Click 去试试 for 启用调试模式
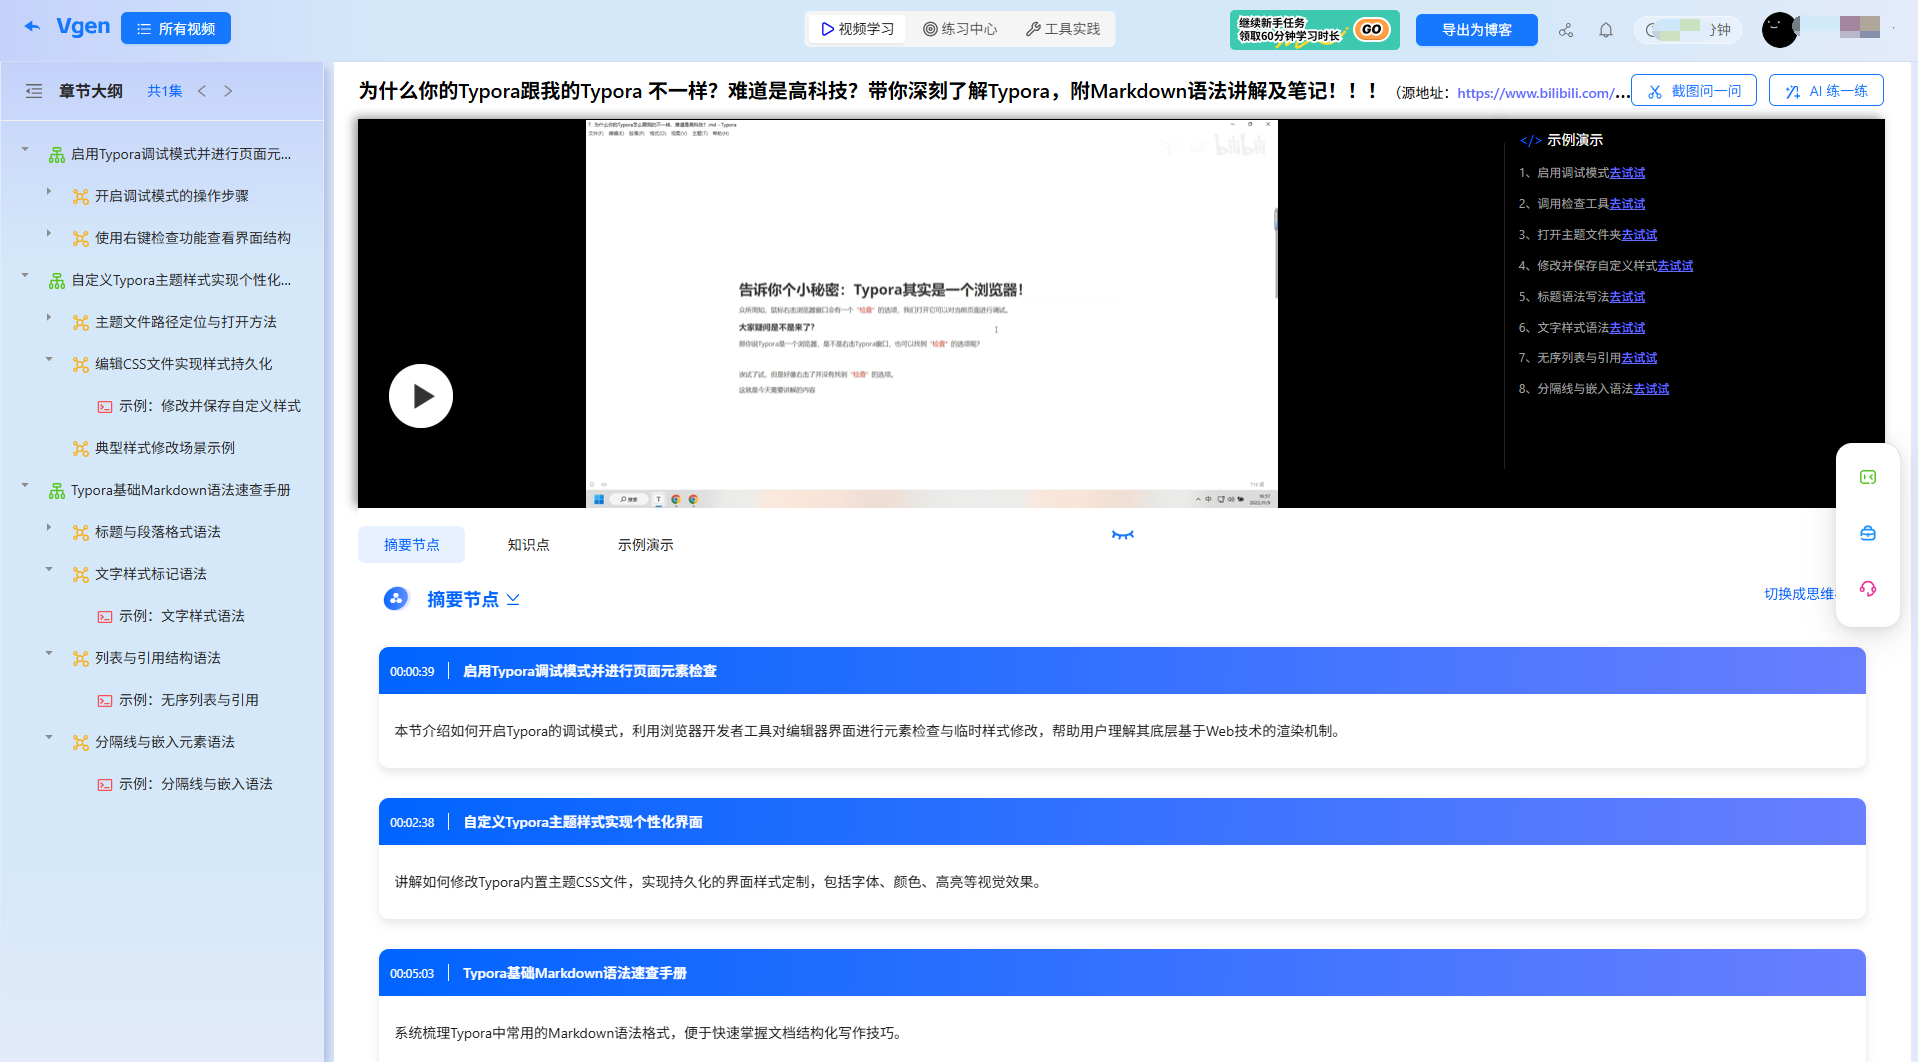Screen dimensions: 1918x1062 [x=1627, y=173]
